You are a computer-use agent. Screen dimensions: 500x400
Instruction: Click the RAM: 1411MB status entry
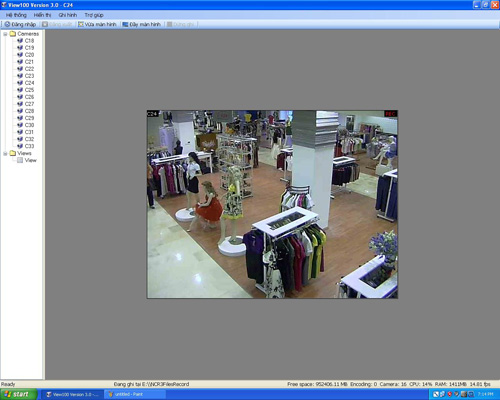(451, 384)
